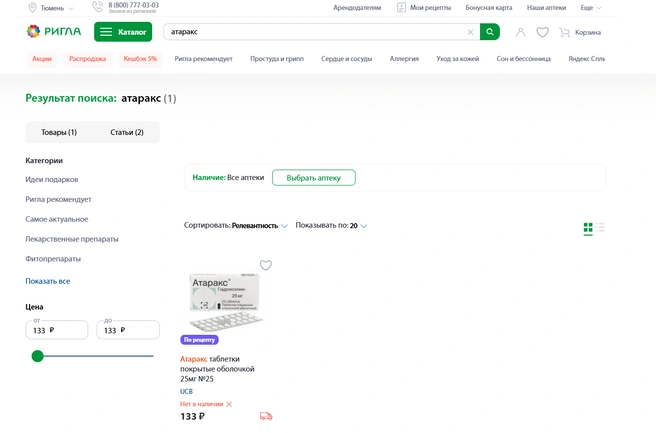Viewport: 656px width, 433px height.
Task: Open the user account icon
Action: coord(520,32)
